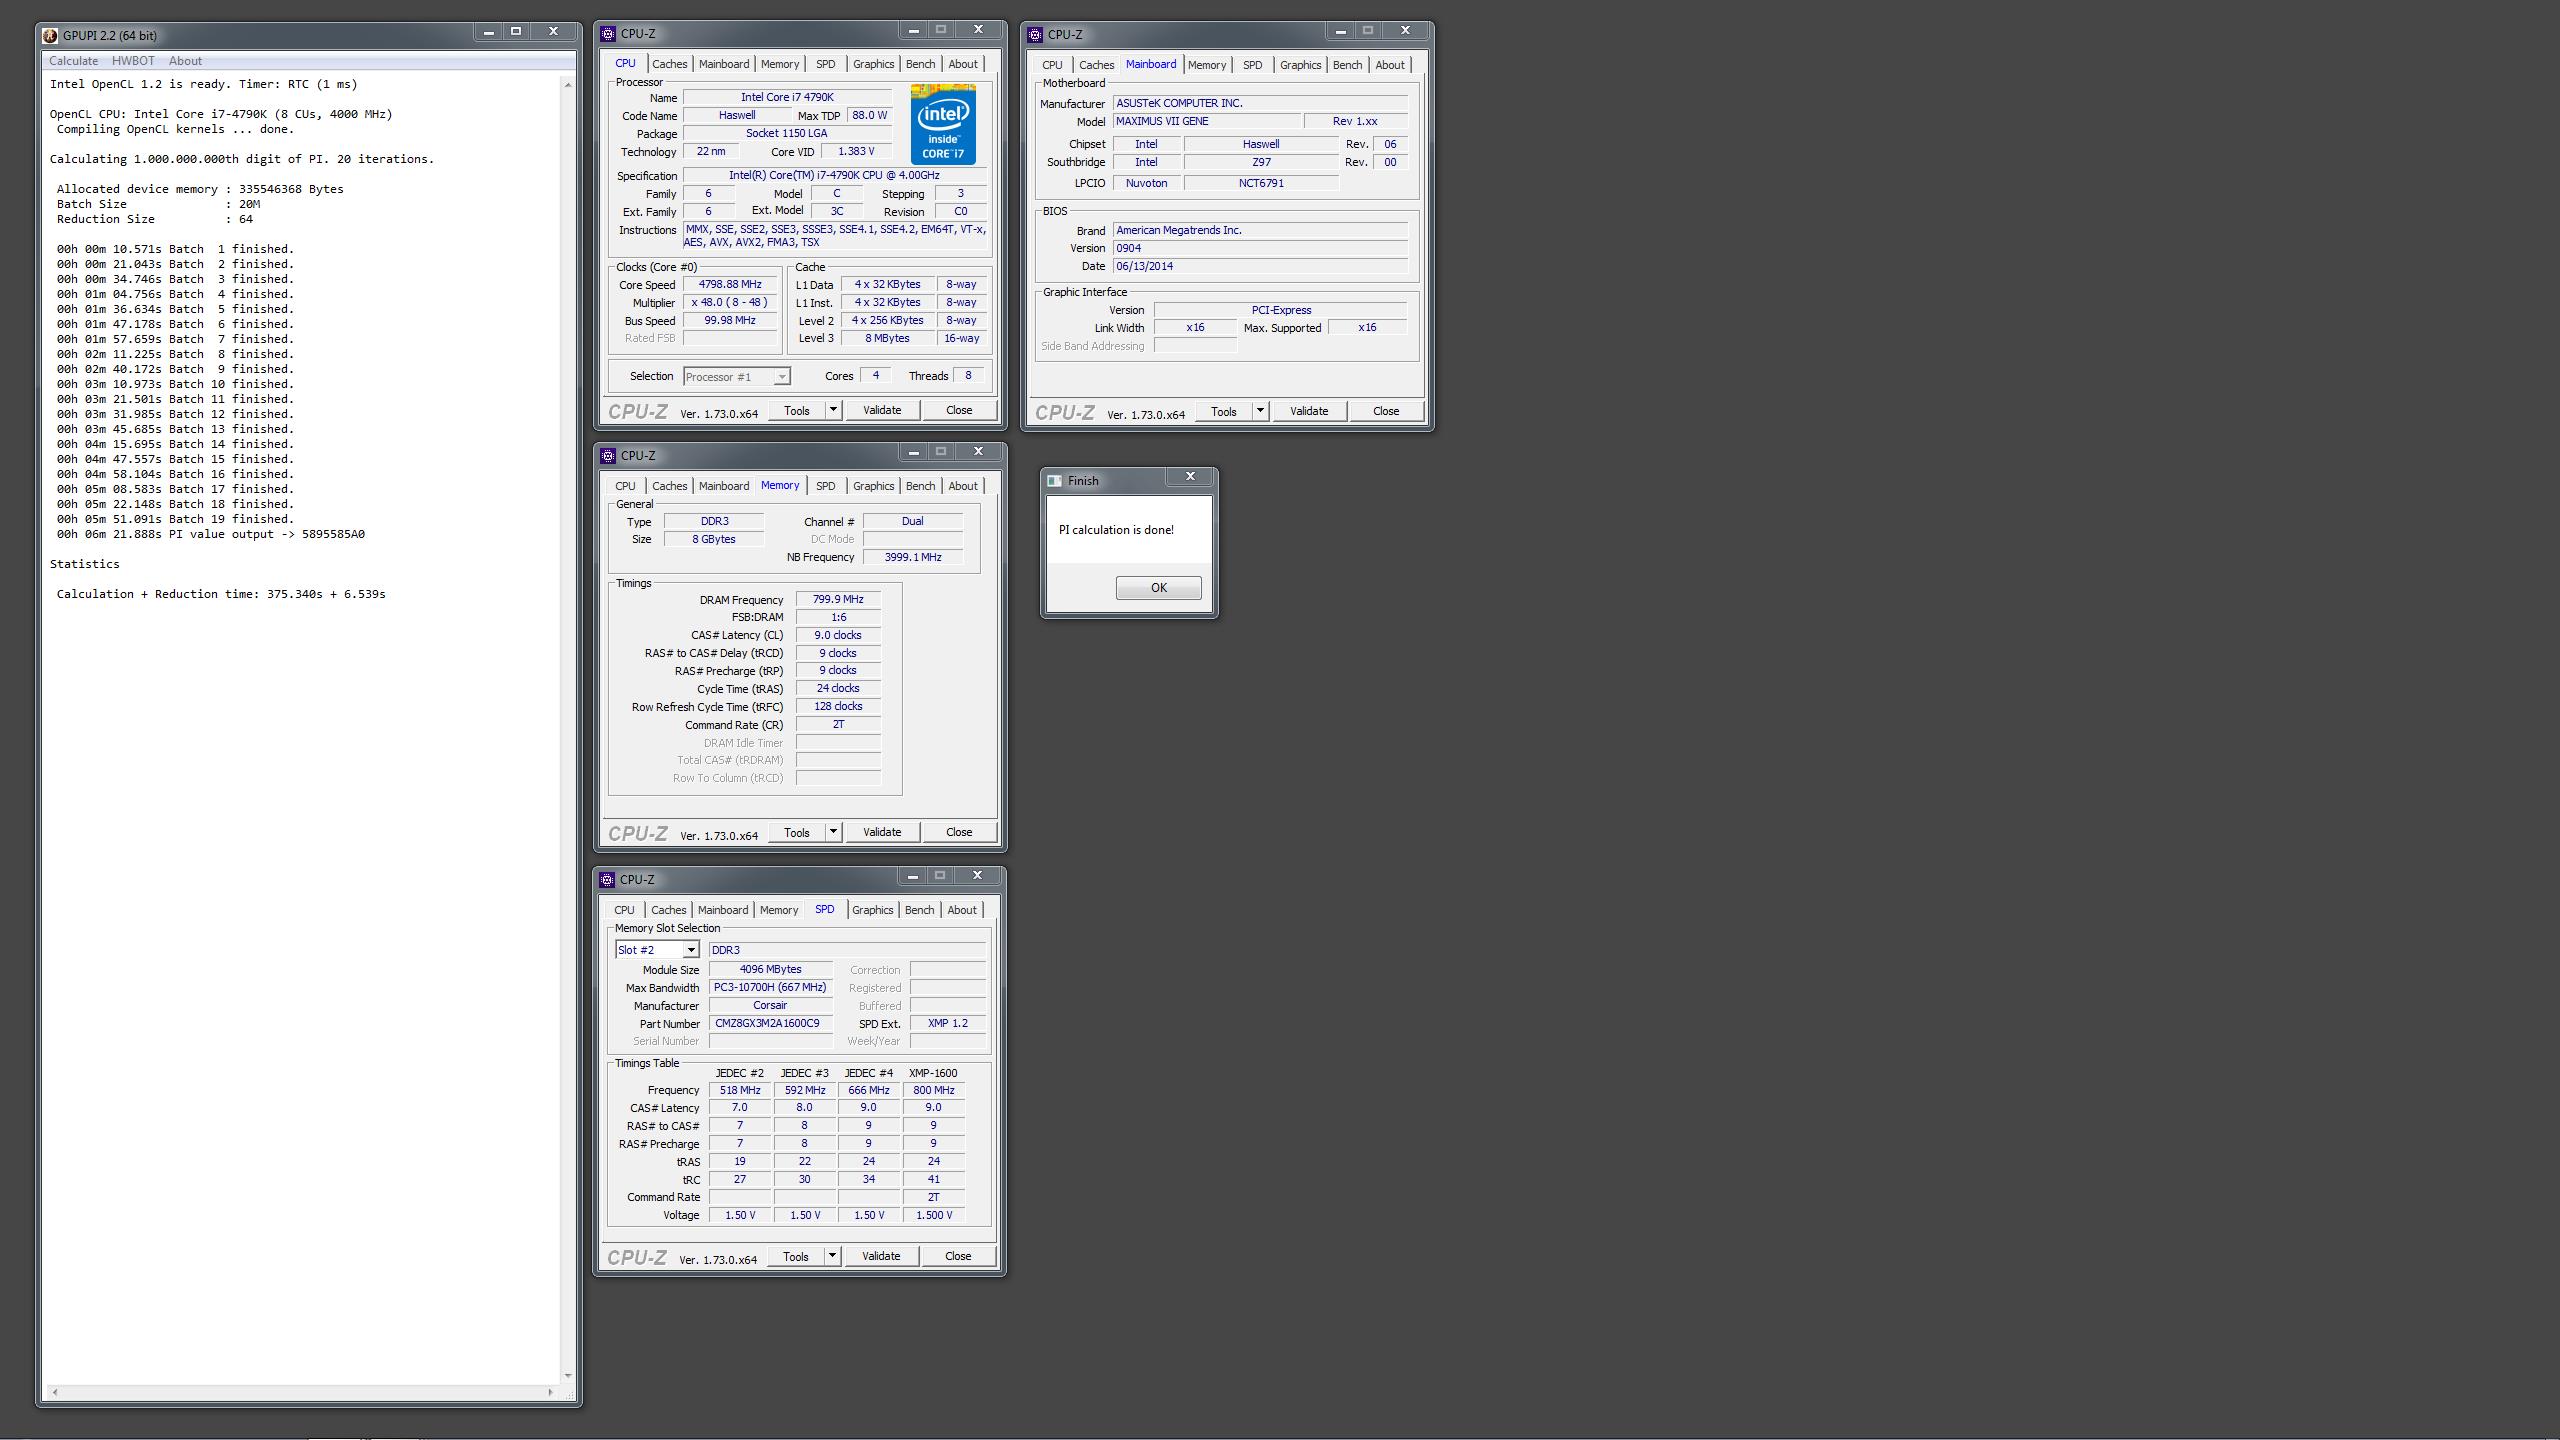
Task: Click GPUPI horizontal scrollbar left arrow
Action: click(54, 1392)
